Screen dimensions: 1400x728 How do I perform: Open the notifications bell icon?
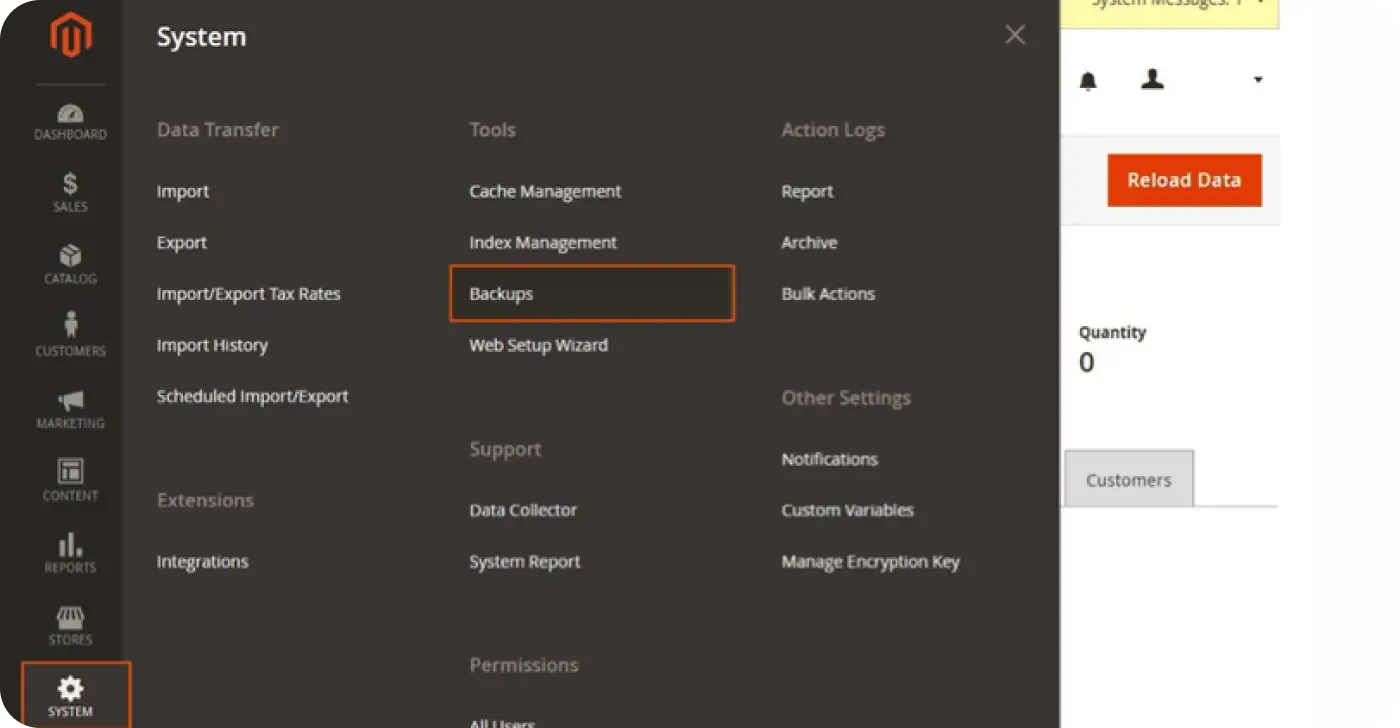[1088, 81]
